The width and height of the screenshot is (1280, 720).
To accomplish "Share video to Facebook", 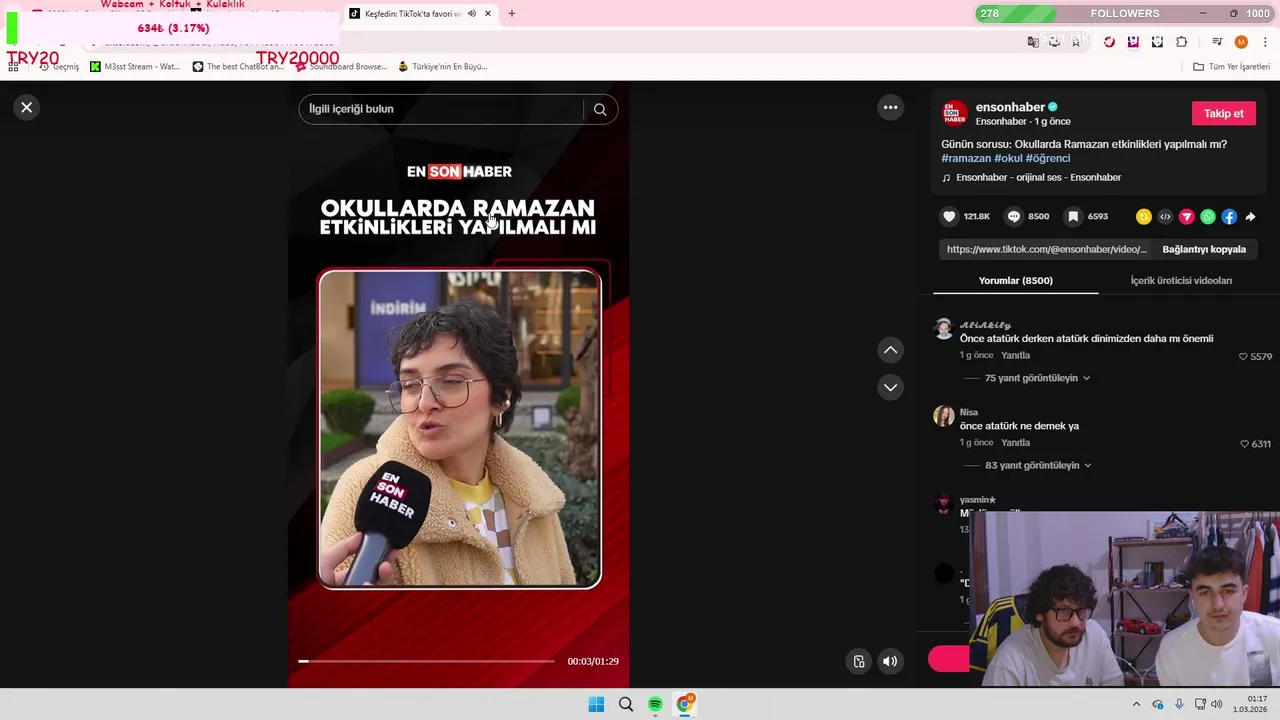I will [1229, 216].
